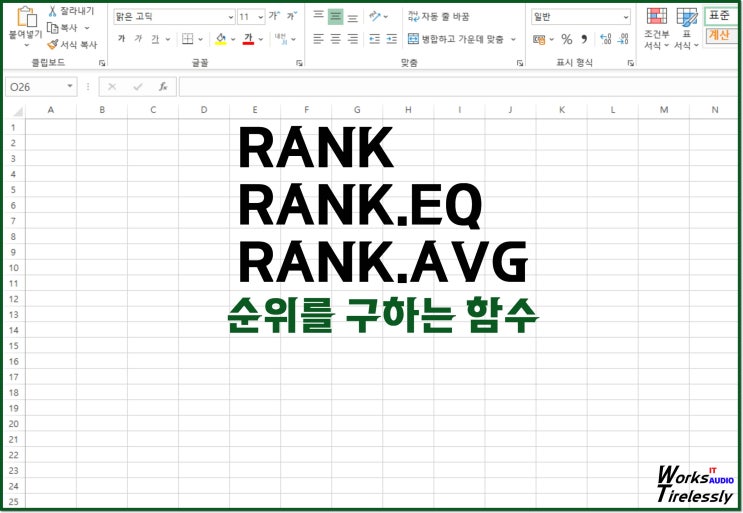The height and width of the screenshot is (513, 743).
Task: Click the Cut (잘라내기) scissors button
Action: (72, 11)
